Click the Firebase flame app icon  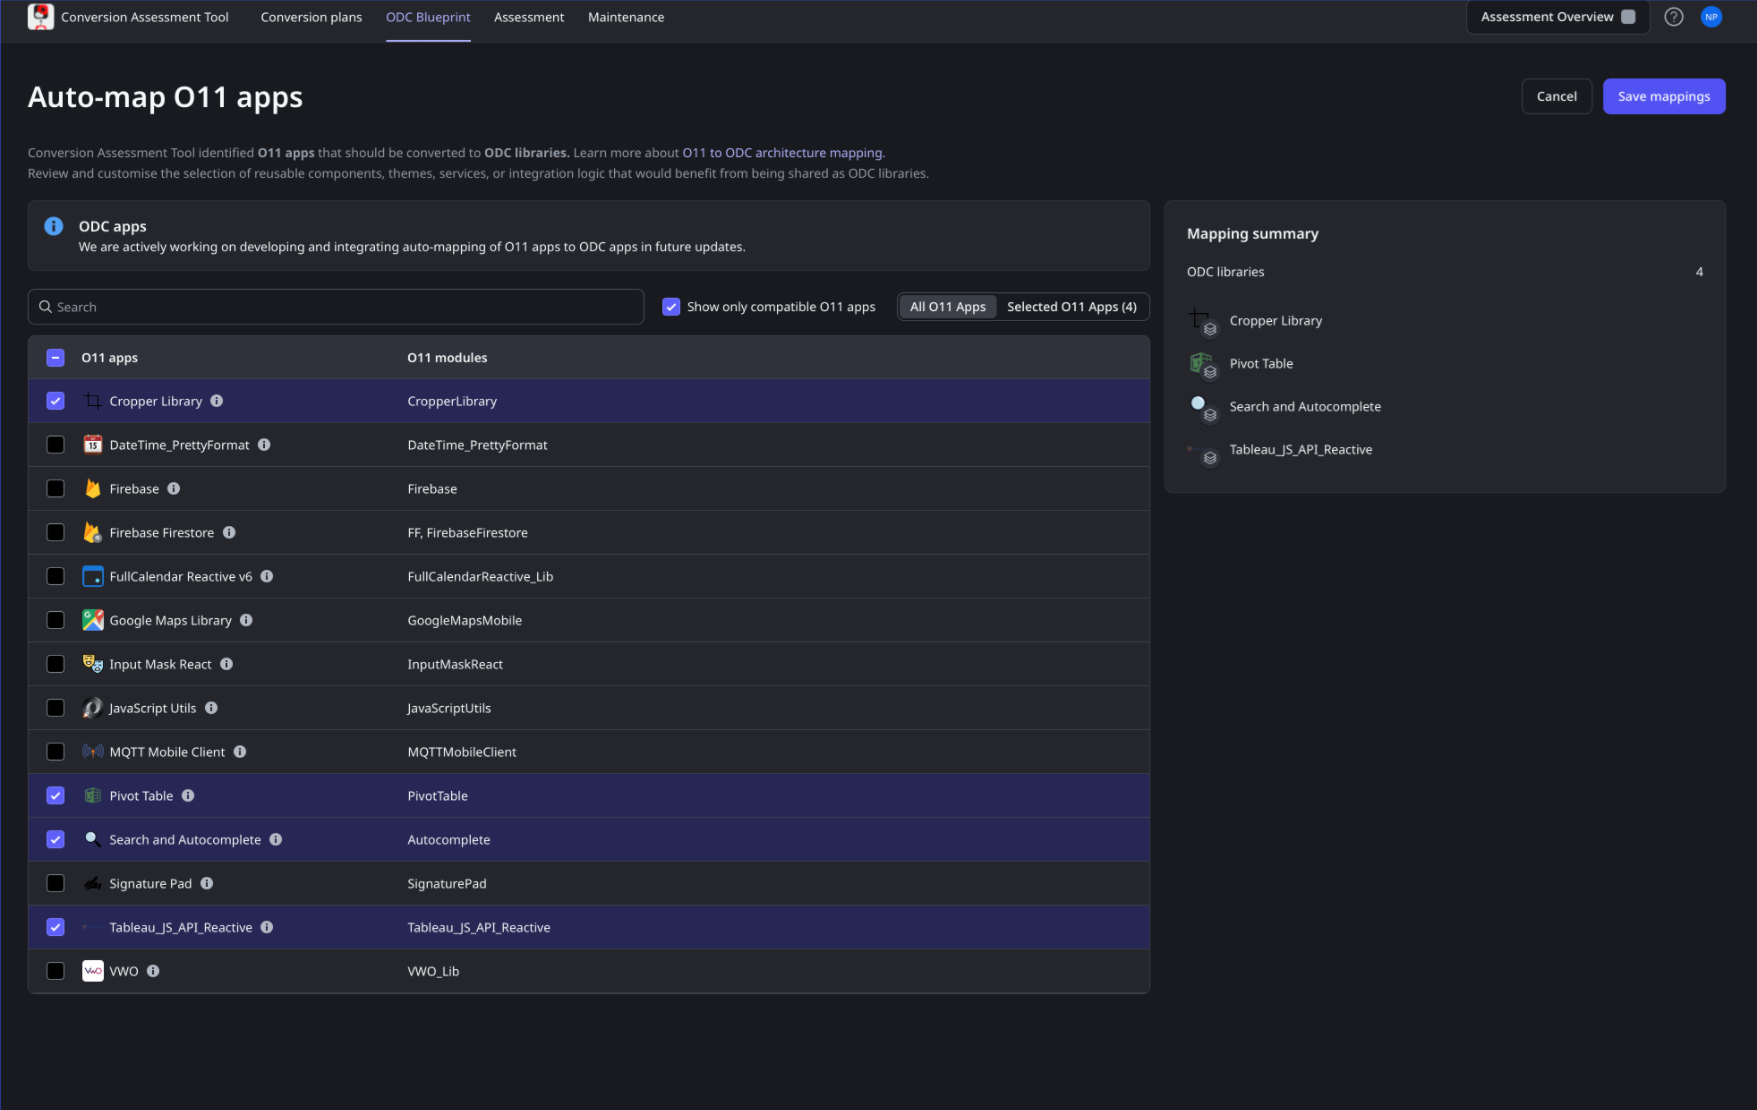click(93, 489)
